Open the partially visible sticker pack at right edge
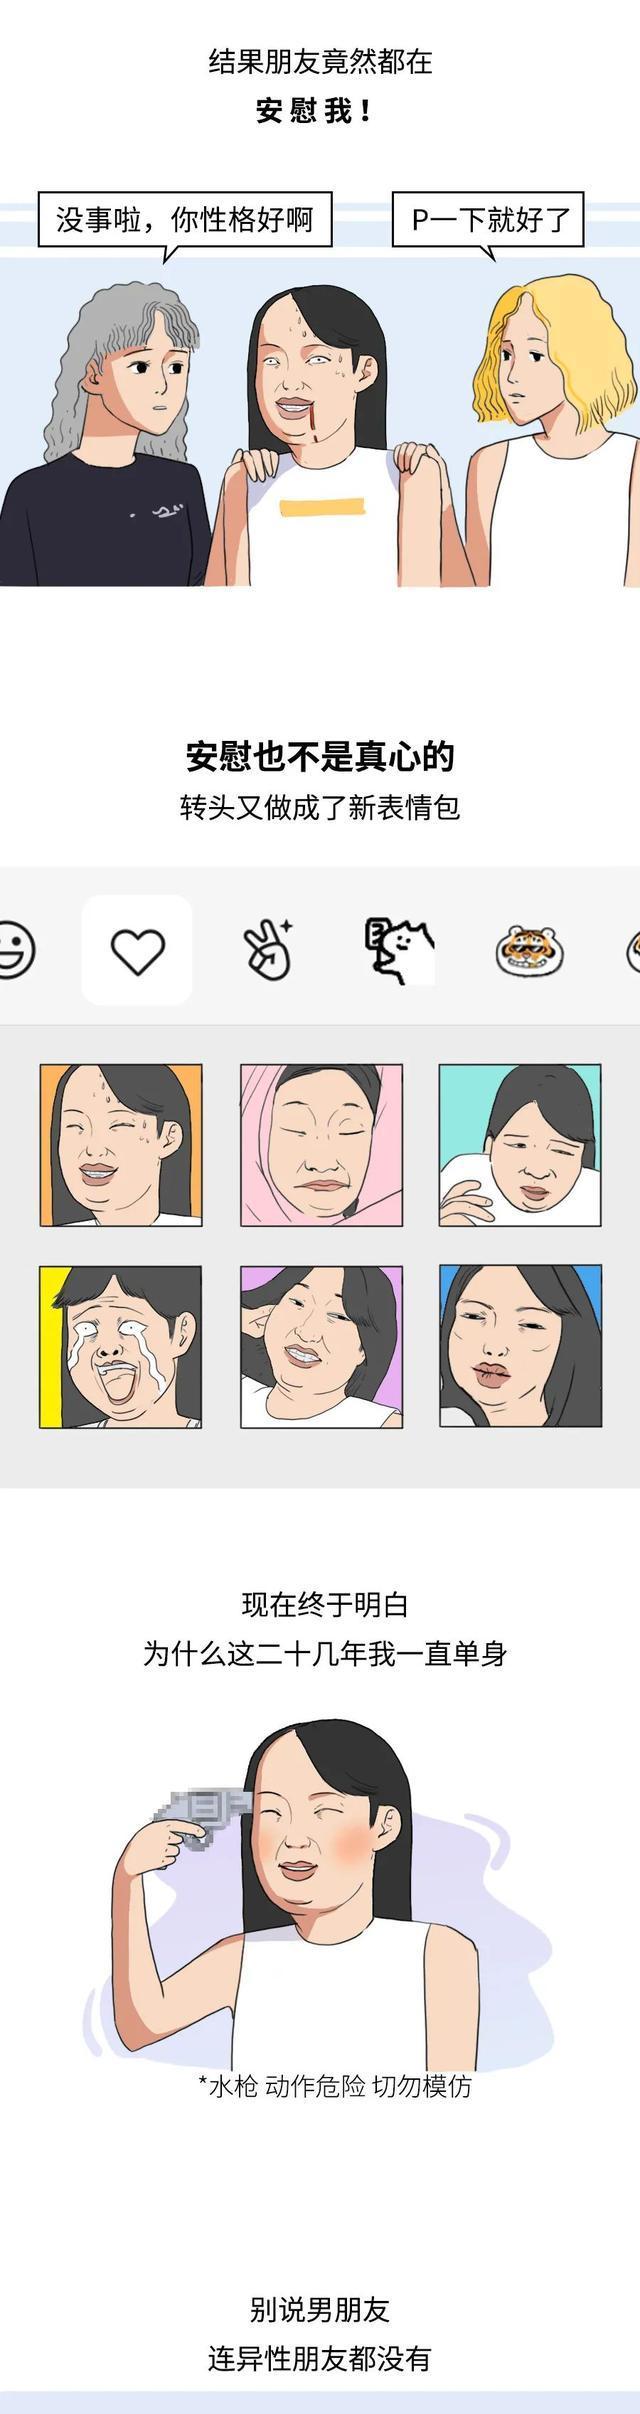The image size is (640, 2414). coord(633,951)
